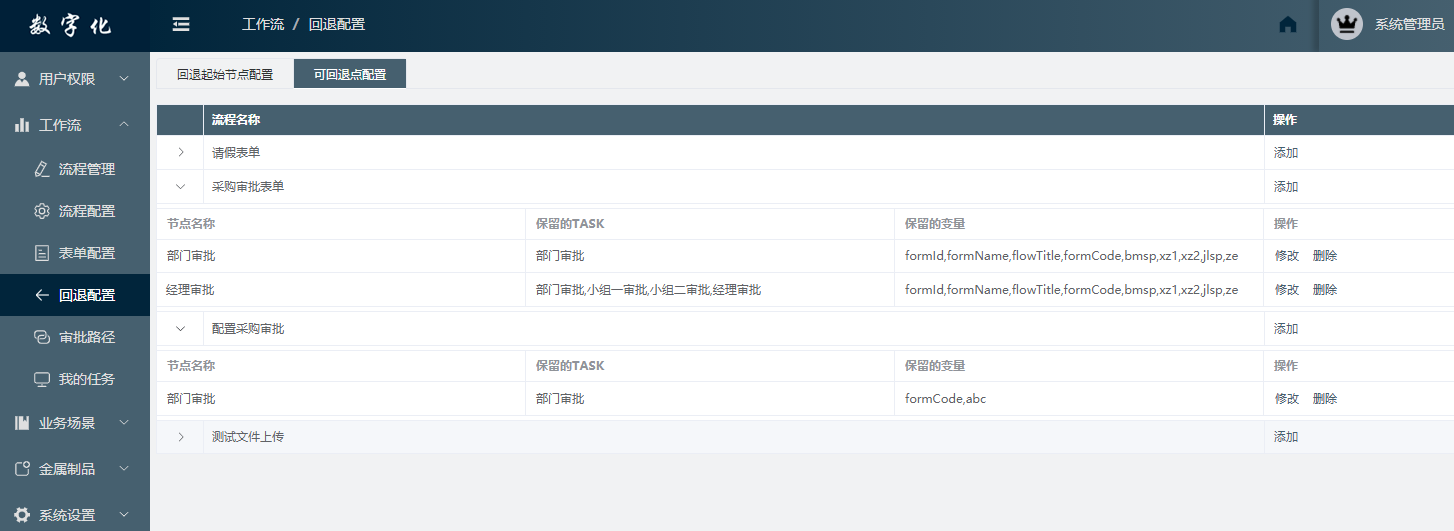Click 工作流 in the breadcrumb
Viewport: 1454px width, 531px height.
pyautogui.click(x=262, y=25)
